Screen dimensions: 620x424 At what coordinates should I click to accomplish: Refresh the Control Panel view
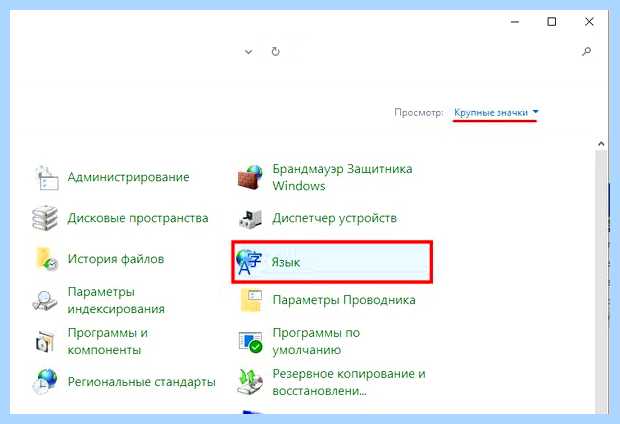click(x=276, y=51)
